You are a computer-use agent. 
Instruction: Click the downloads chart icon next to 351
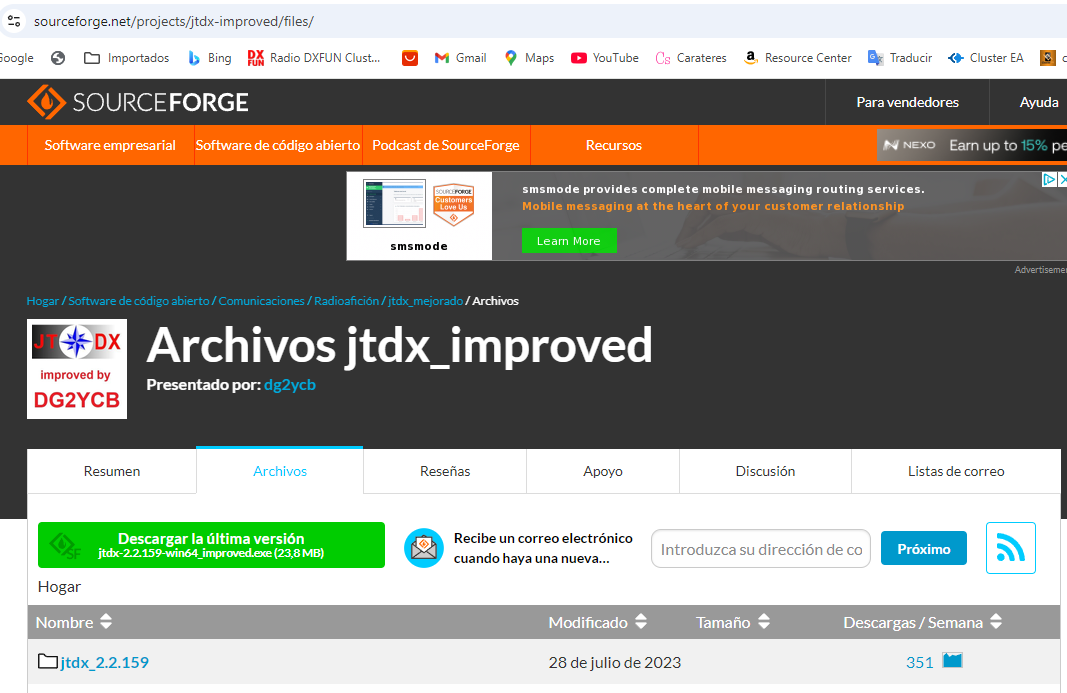952,660
